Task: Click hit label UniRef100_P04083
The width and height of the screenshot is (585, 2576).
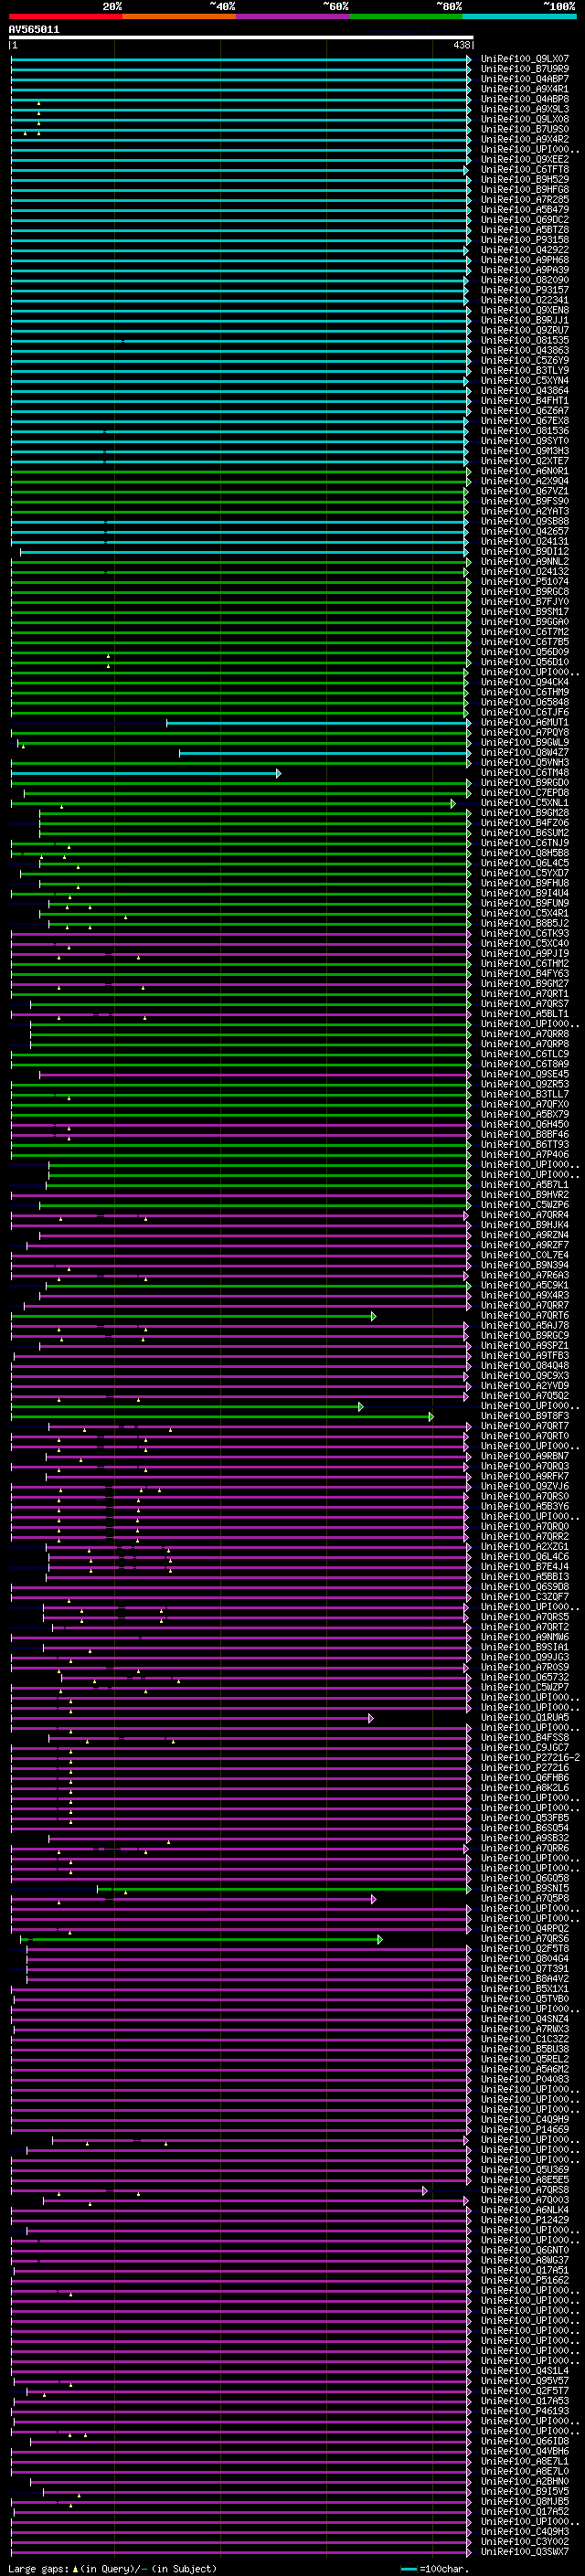Action: pos(524,2080)
